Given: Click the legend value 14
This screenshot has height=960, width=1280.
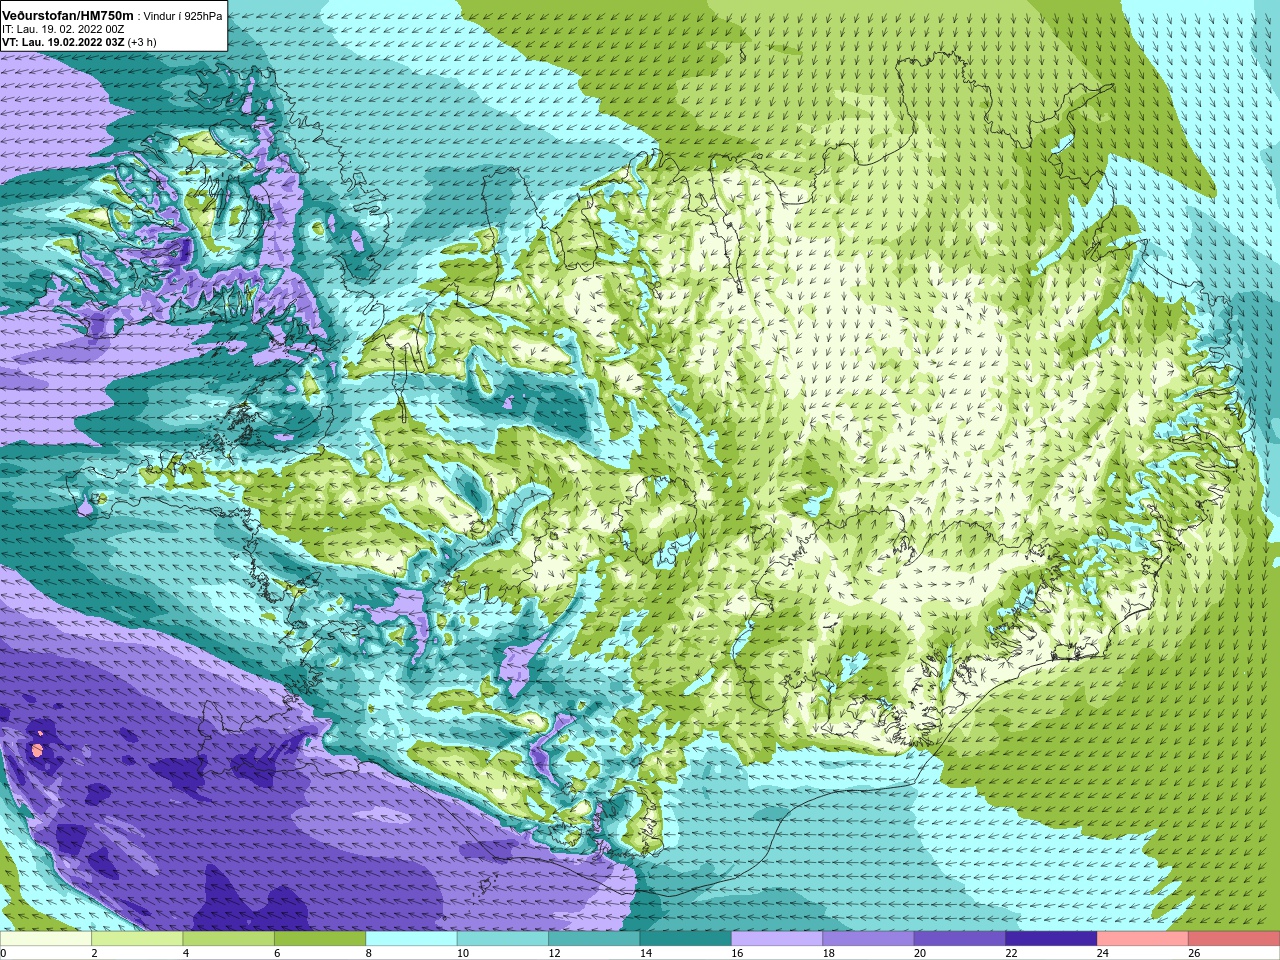Looking at the screenshot, I should point(646,953).
